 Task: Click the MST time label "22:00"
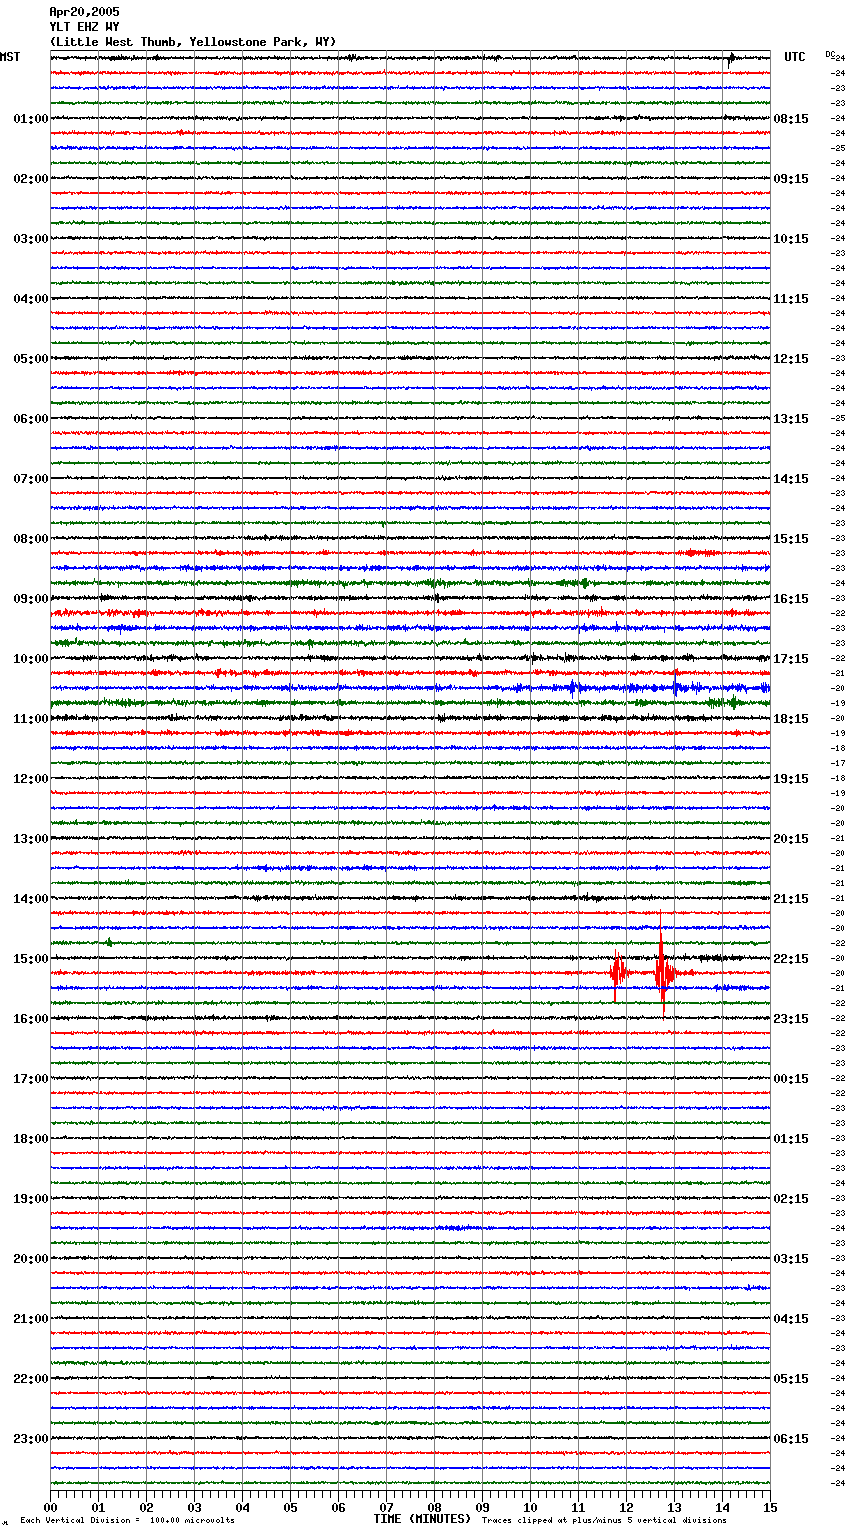31,1379
